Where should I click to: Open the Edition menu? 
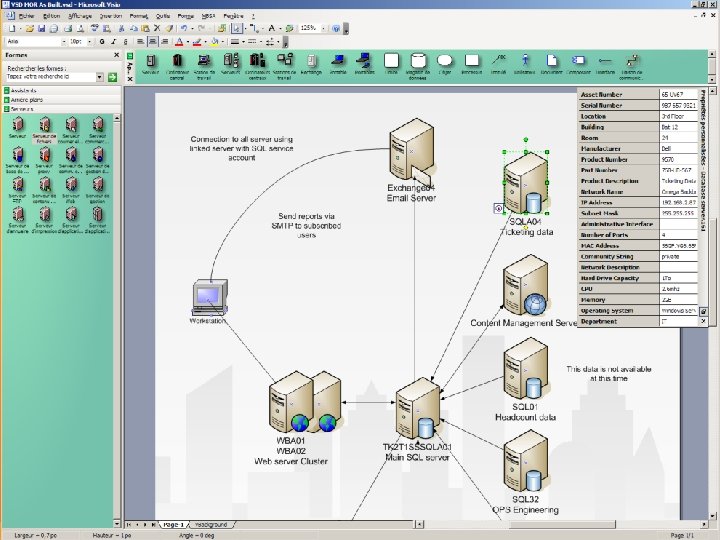(x=51, y=16)
